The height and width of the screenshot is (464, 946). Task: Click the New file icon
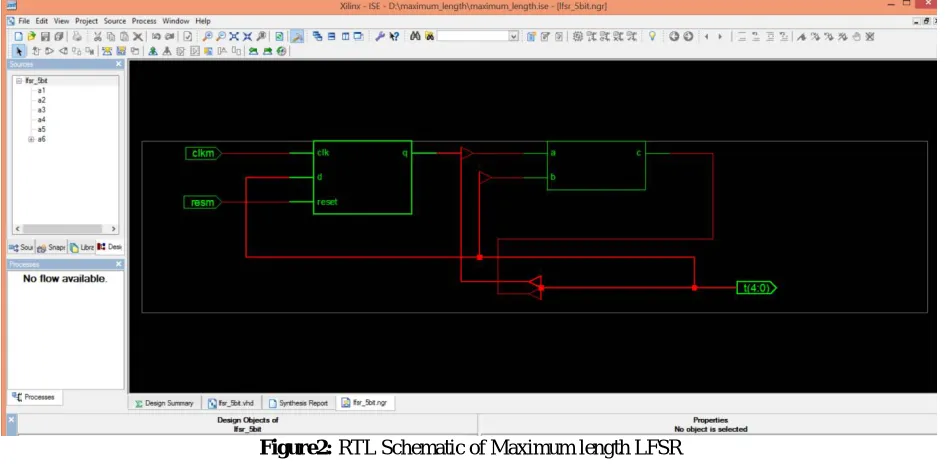[x=19, y=36]
